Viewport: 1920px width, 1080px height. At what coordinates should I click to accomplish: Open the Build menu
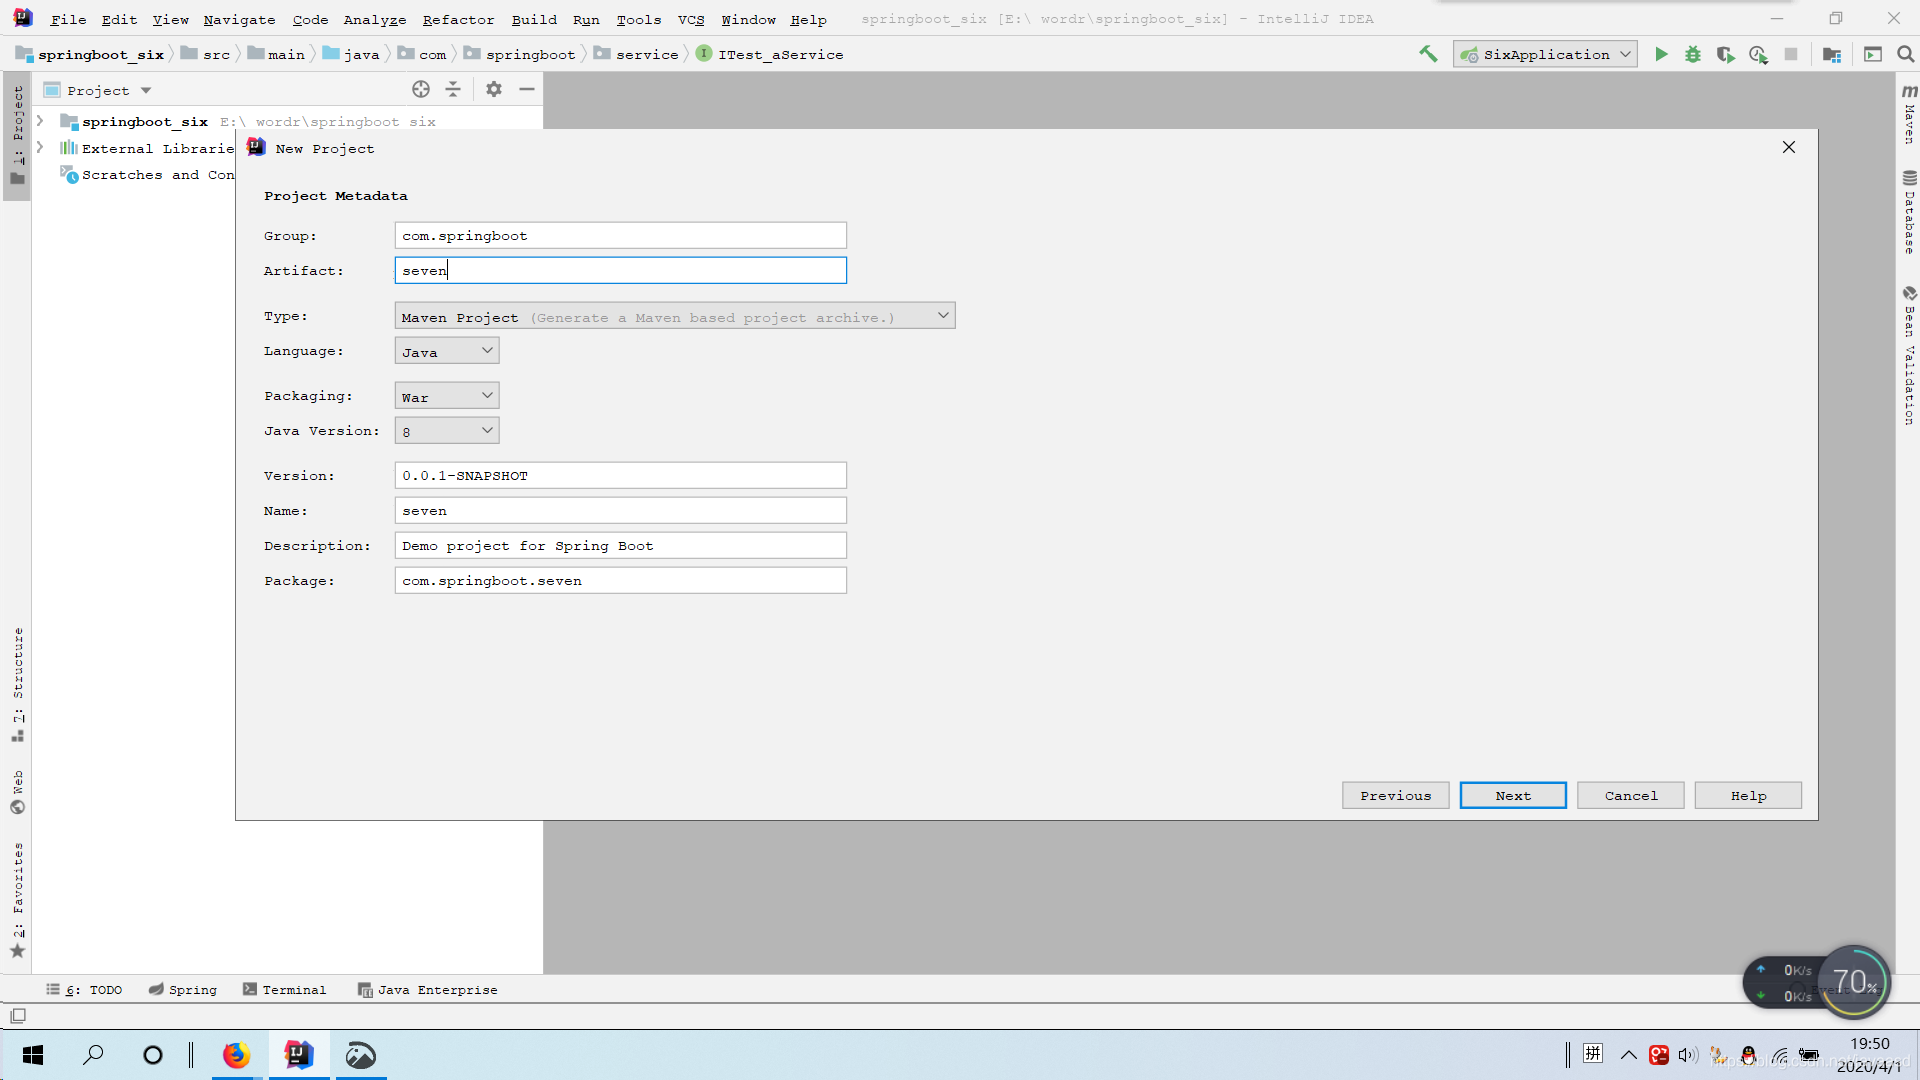(x=534, y=19)
